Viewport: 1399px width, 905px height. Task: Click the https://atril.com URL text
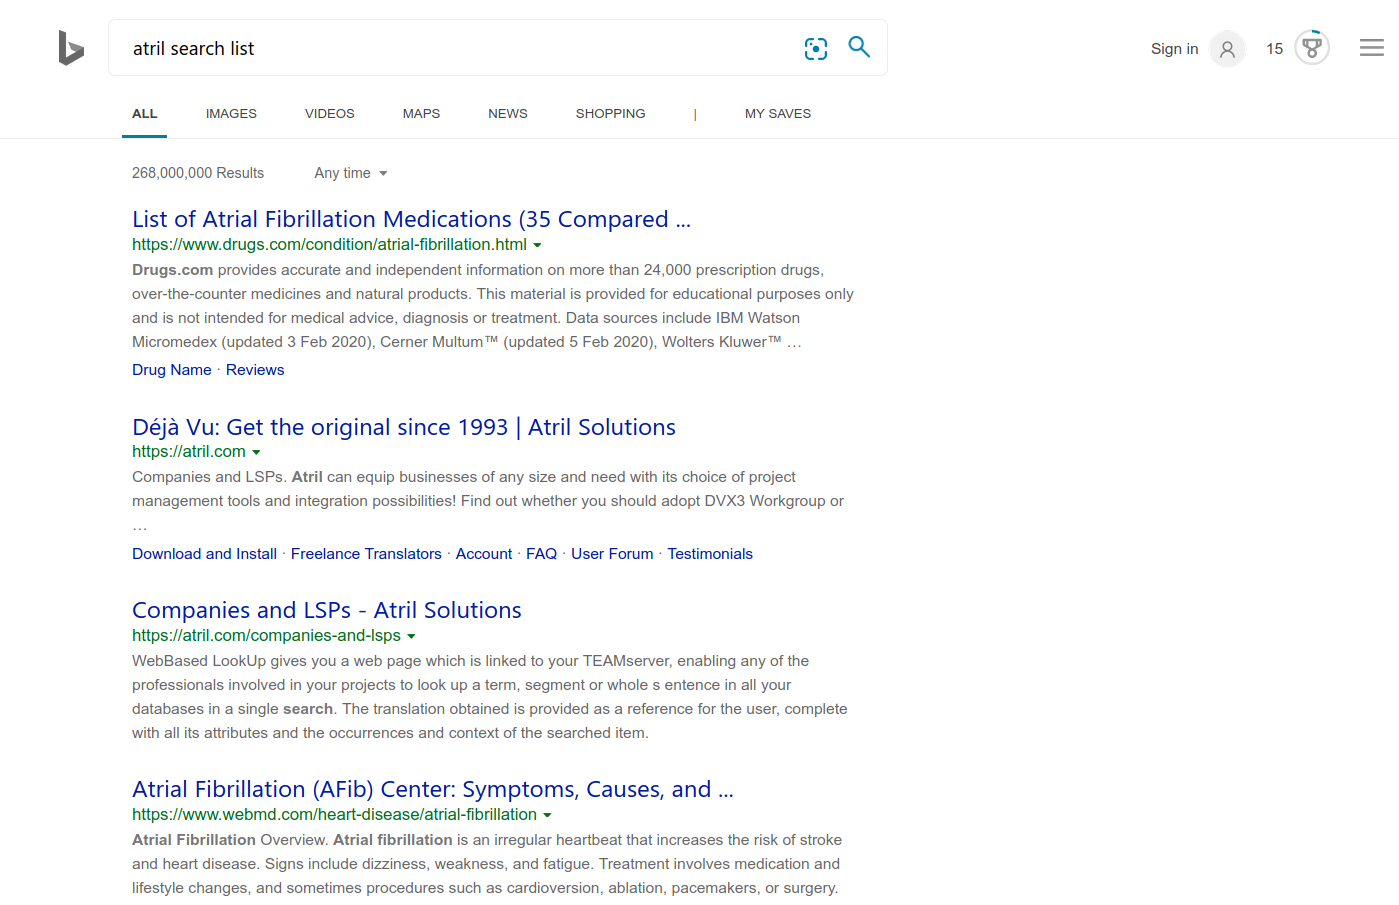click(x=189, y=451)
